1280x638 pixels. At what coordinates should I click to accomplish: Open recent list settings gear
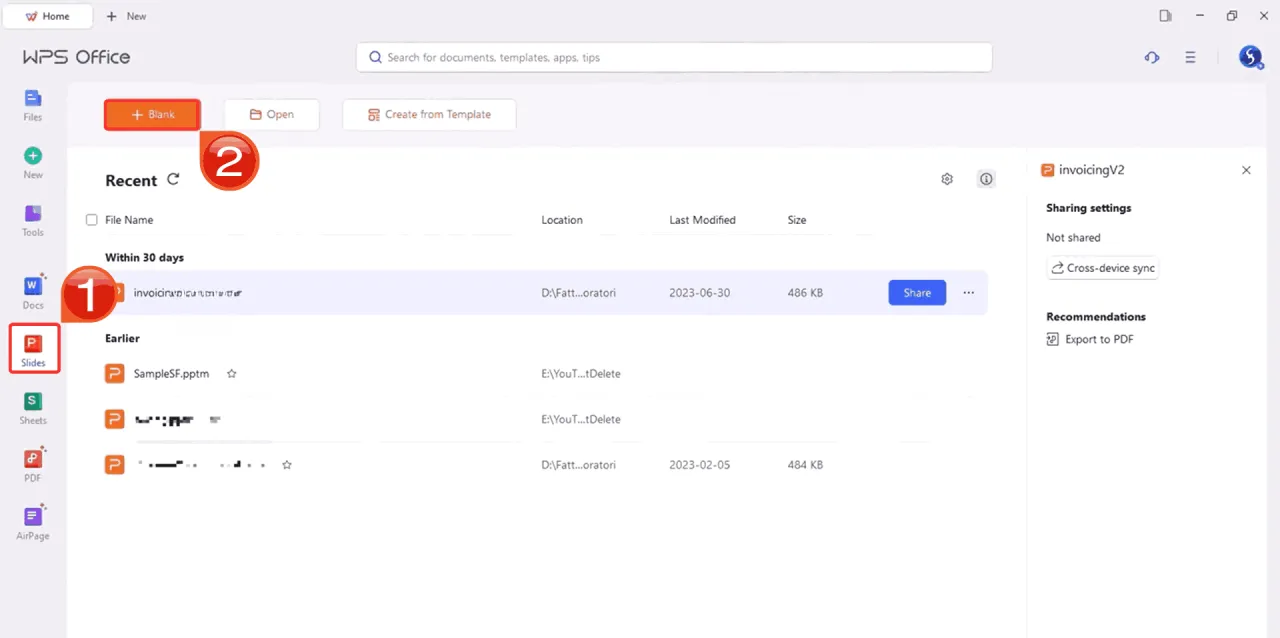coord(947,179)
